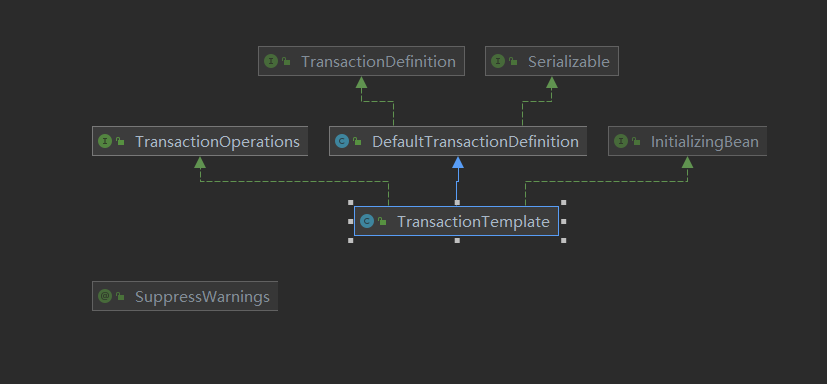827x384 pixels.
Task: Select the TransactionOperations interface node
Action: 200,141
